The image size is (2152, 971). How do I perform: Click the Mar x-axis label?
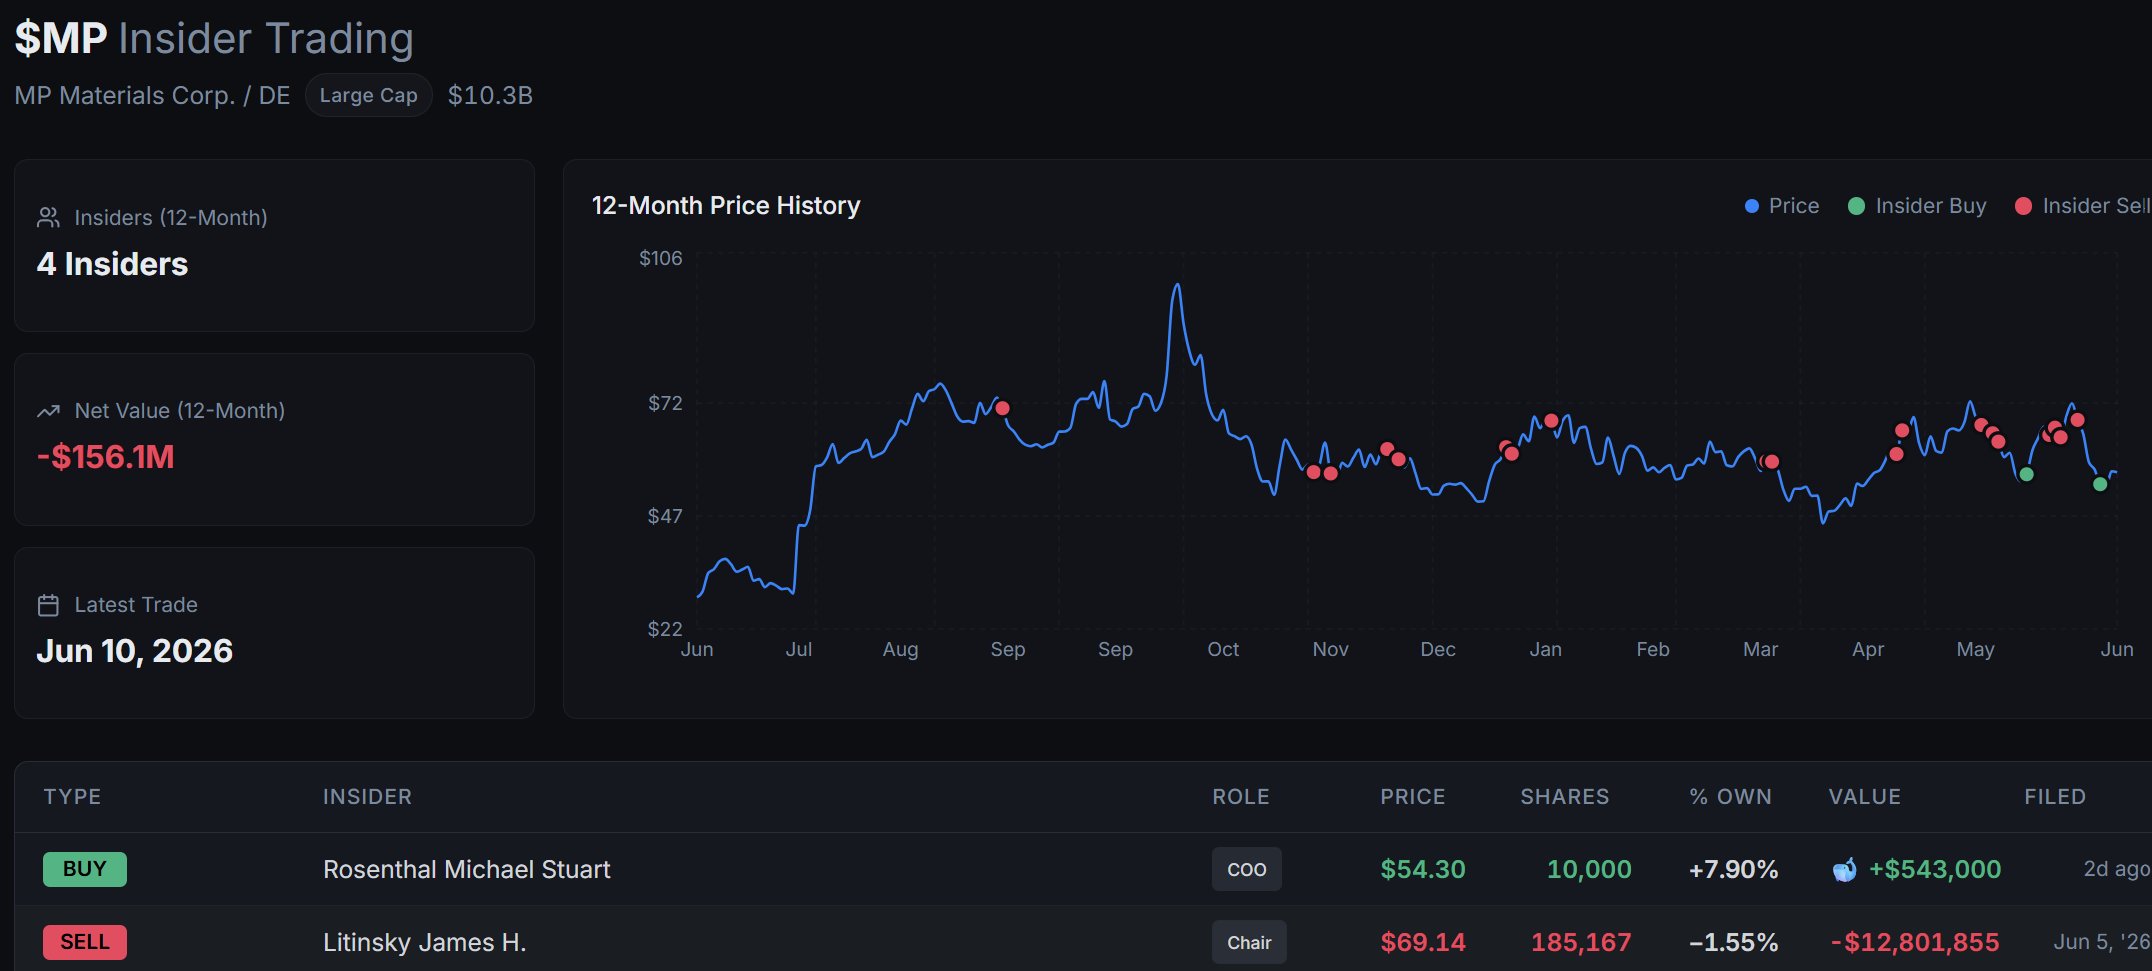pyautogui.click(x=1760, y=649)
